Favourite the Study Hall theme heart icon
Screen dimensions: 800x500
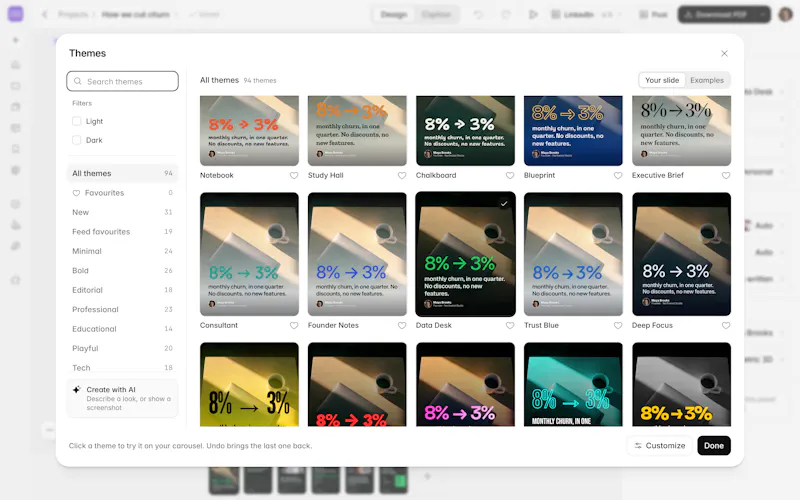pyautogui.click(x=402, y=176)
